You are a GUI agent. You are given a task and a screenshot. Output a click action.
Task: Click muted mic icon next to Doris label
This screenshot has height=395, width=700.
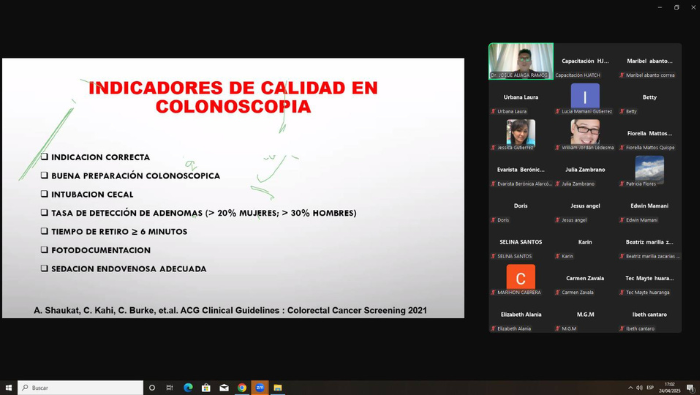[493, 220]
